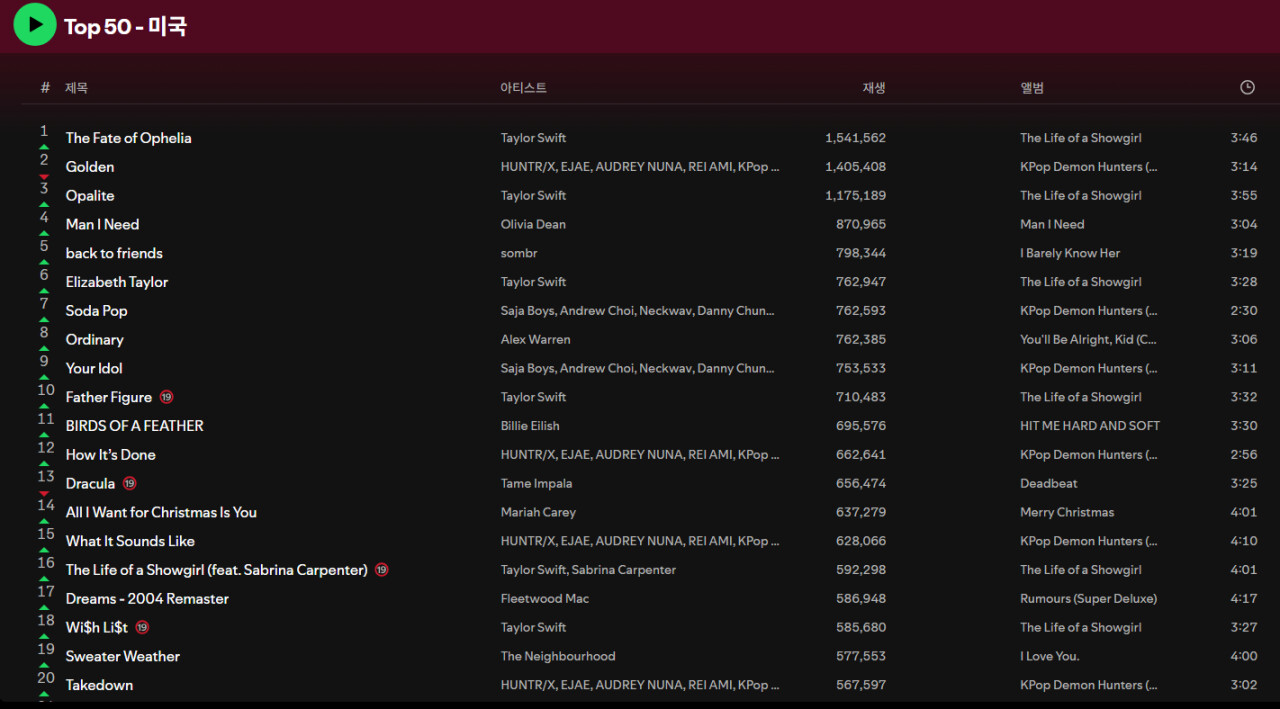Open the How It's Done track
Screen dimensions: 1280x709
(x=111, y=455)
